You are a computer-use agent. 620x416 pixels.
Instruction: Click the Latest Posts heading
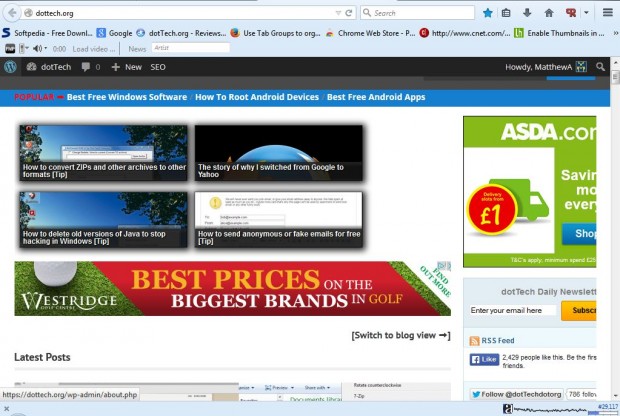[x=42, y=357]
